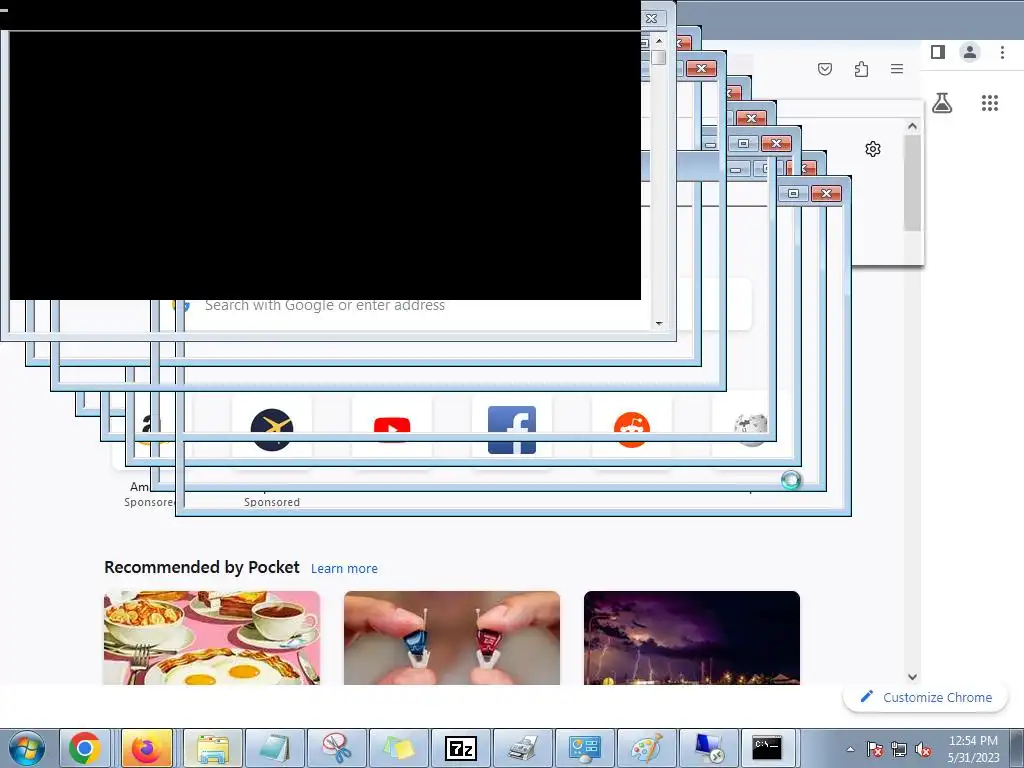Open Remote Desktop Connection taskbar icon

(x=709, y=748)
